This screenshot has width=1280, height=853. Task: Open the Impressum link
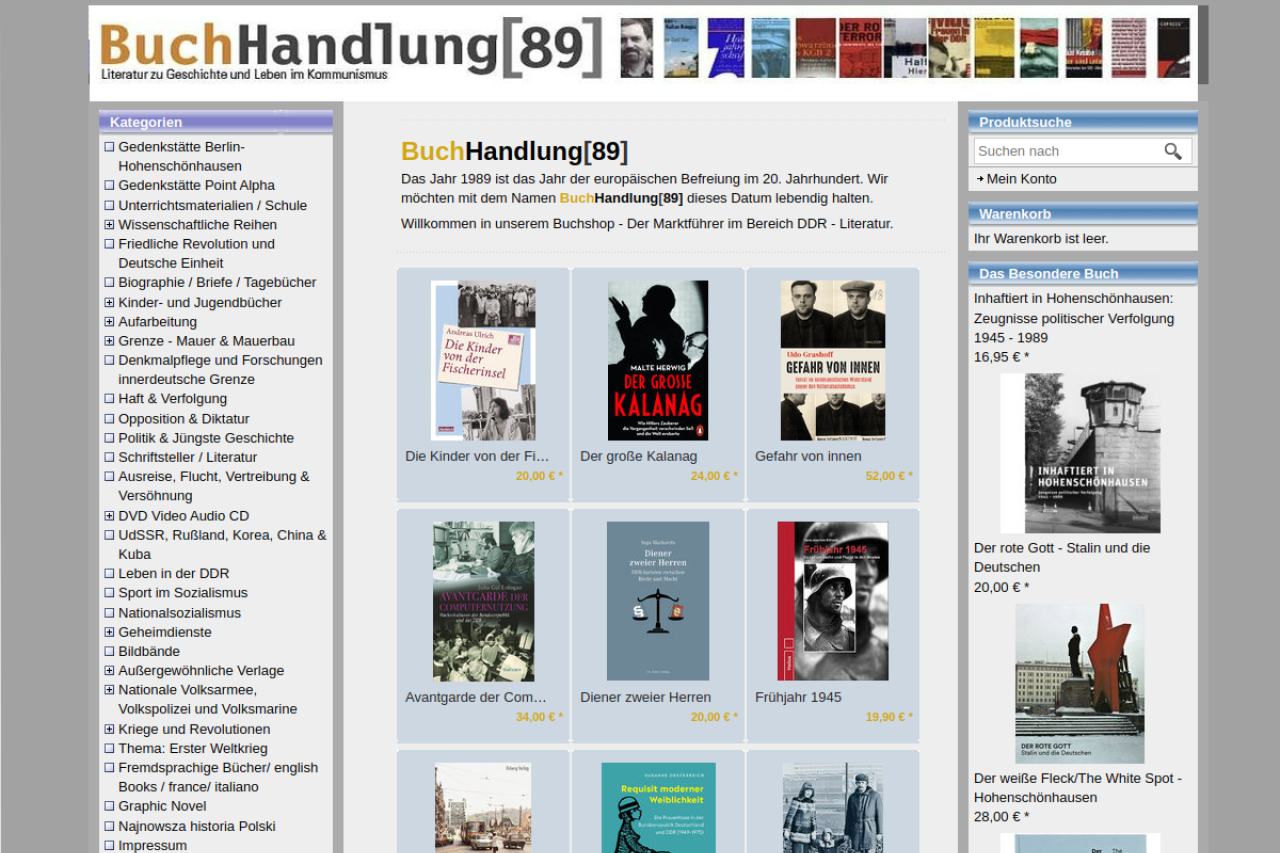[x=153, y=845]
